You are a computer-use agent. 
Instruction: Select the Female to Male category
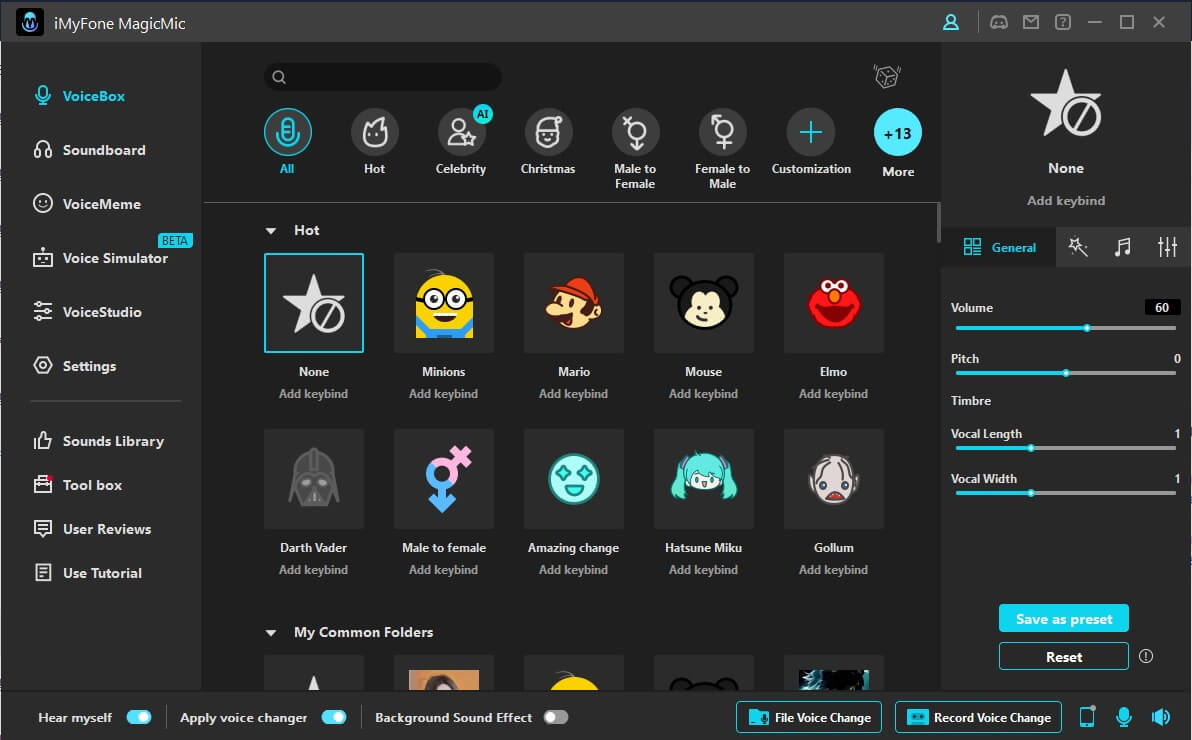722,132
